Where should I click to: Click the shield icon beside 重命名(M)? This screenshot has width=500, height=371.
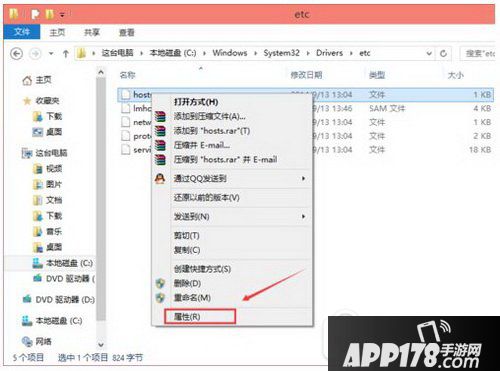pos(160,298)
